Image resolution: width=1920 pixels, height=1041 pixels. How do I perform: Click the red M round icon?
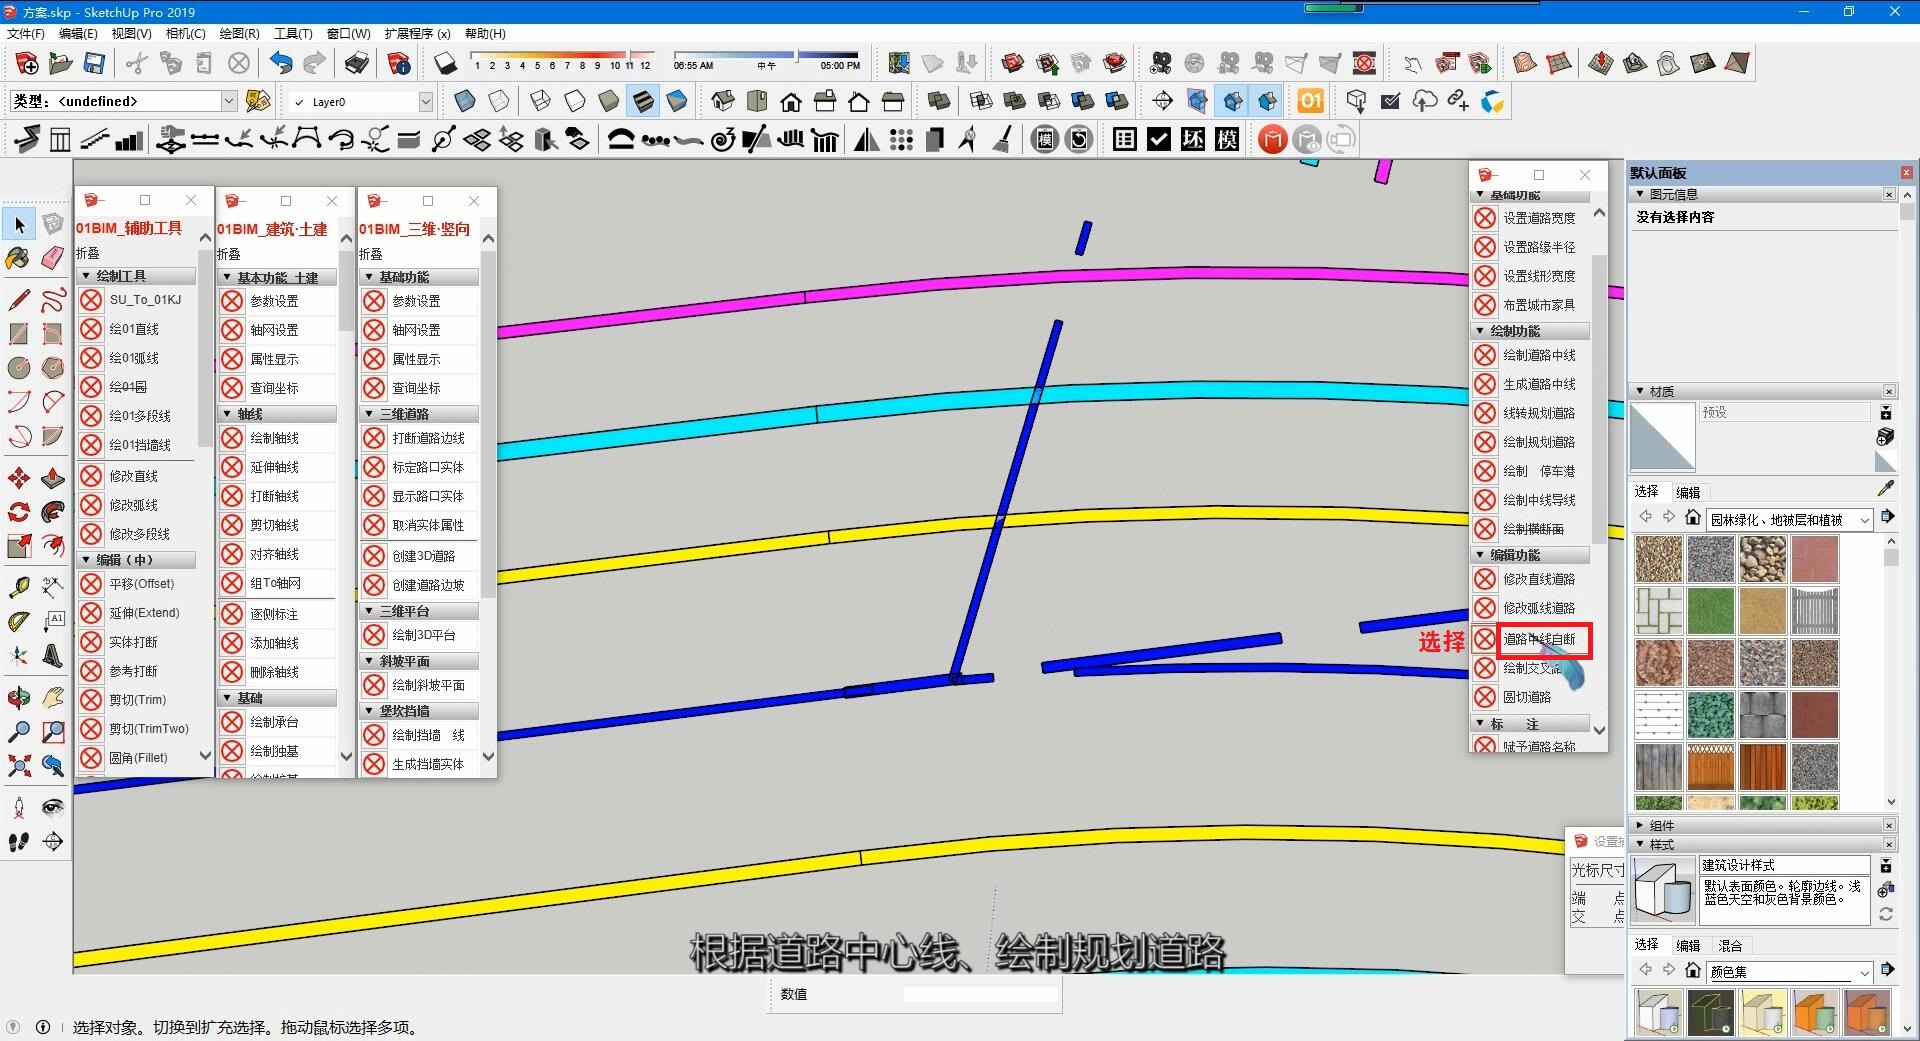pos(1272,140)
